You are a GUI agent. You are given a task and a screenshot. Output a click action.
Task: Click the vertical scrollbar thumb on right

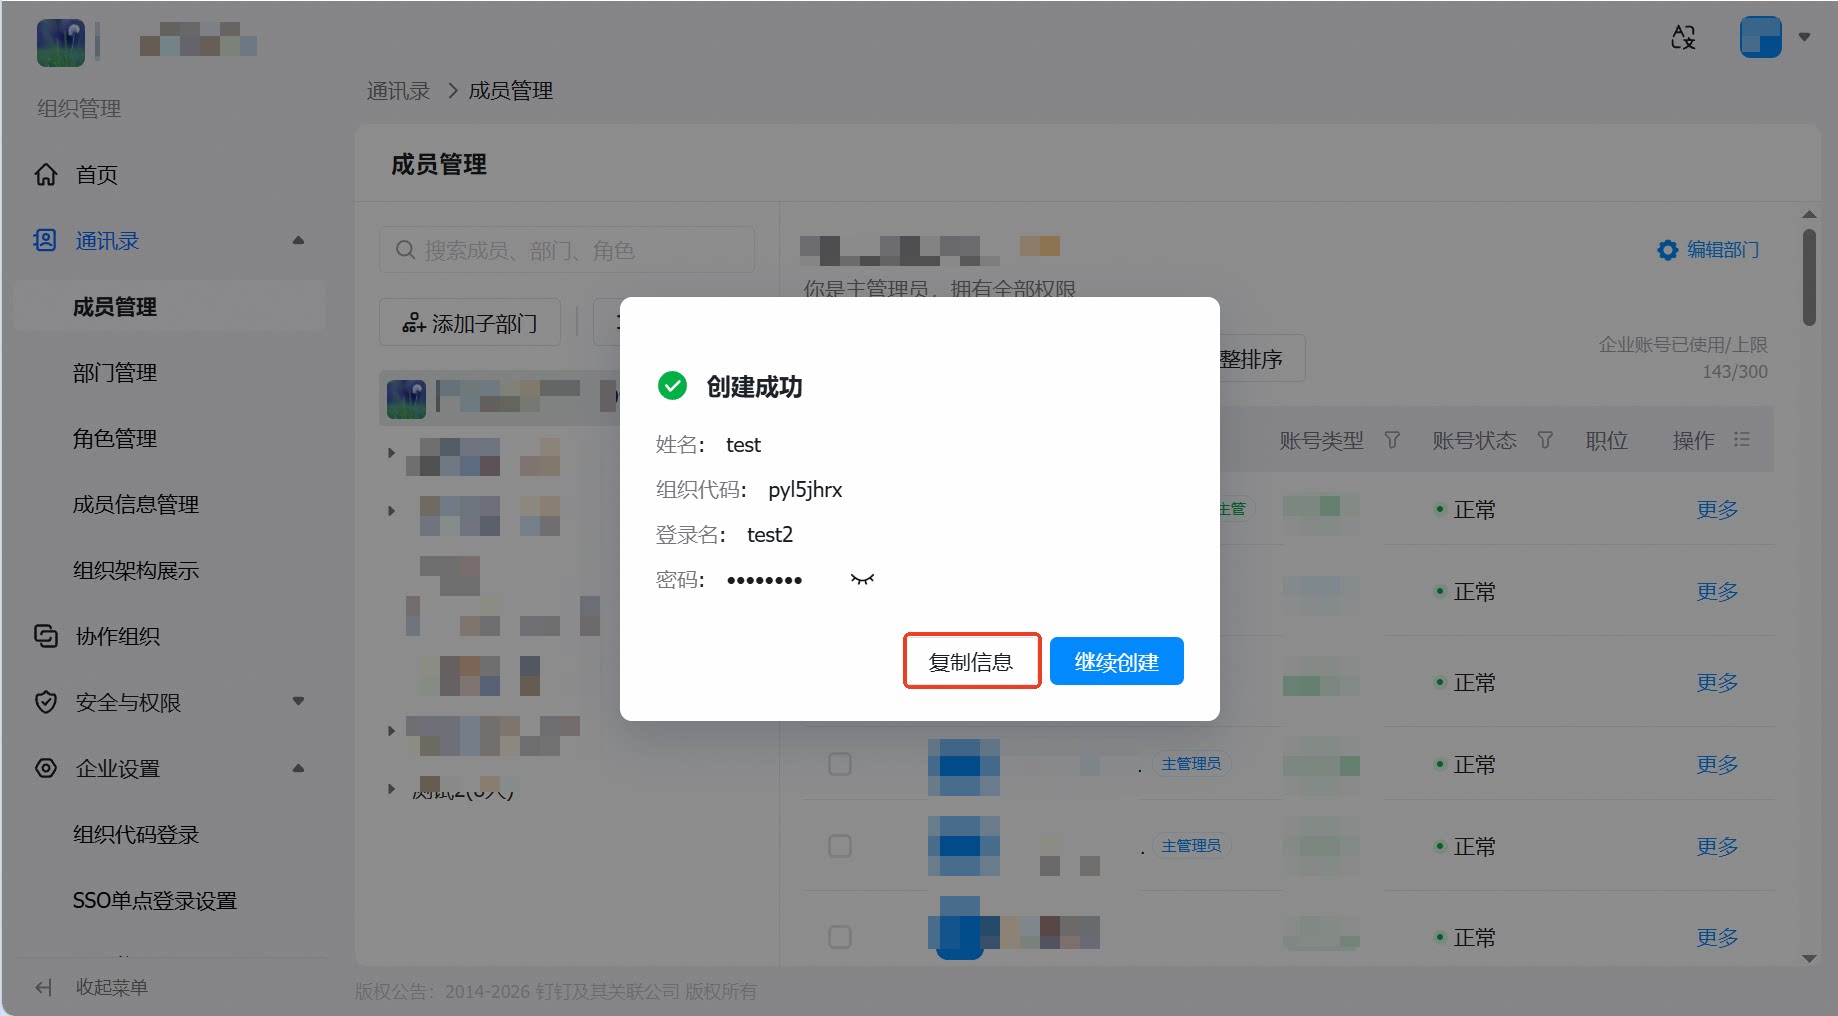pos(1809,277)
